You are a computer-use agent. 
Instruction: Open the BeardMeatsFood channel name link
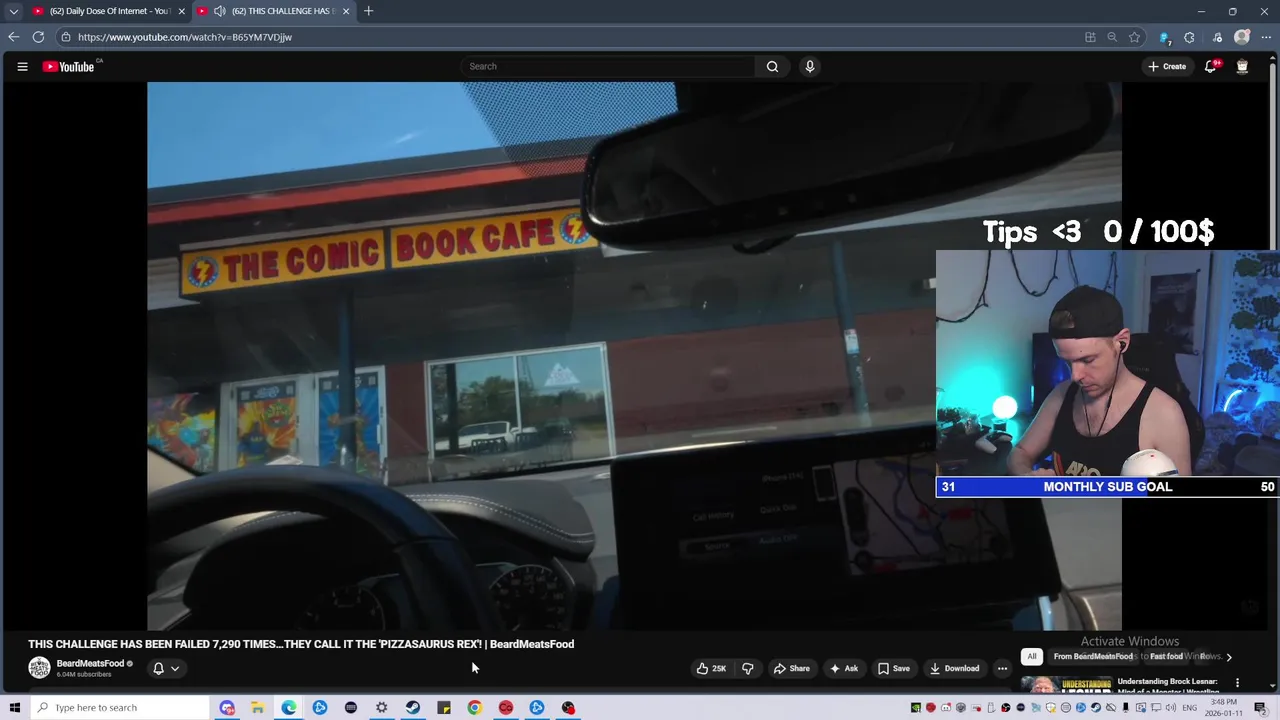pos(90,664)
